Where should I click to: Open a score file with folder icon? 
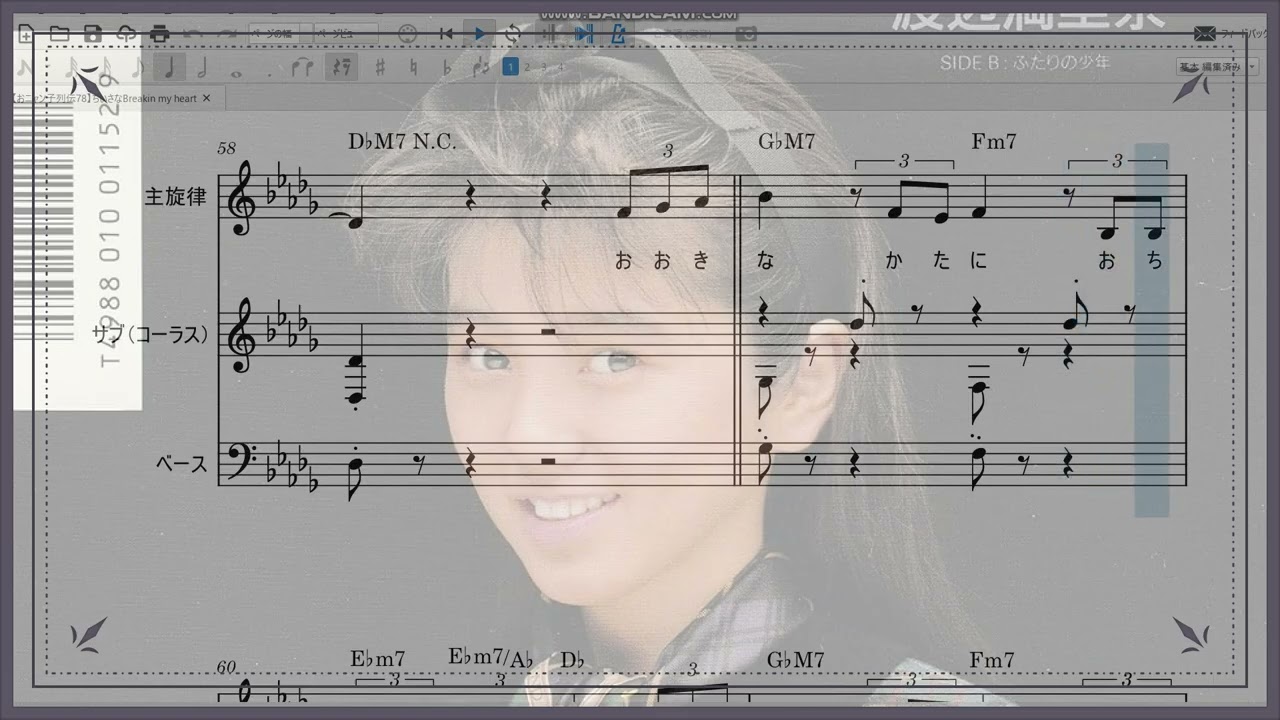(59, 34)
